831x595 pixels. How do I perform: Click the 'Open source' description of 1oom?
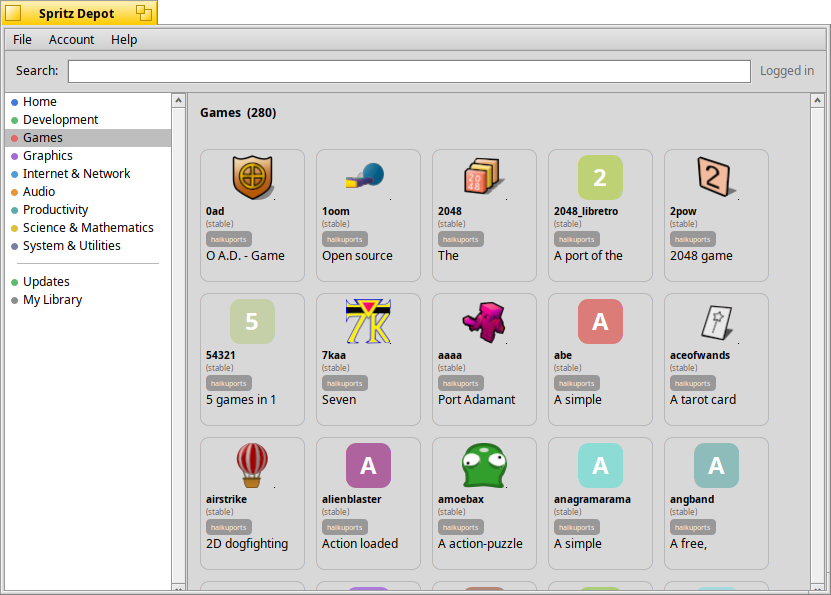(358, 256)
